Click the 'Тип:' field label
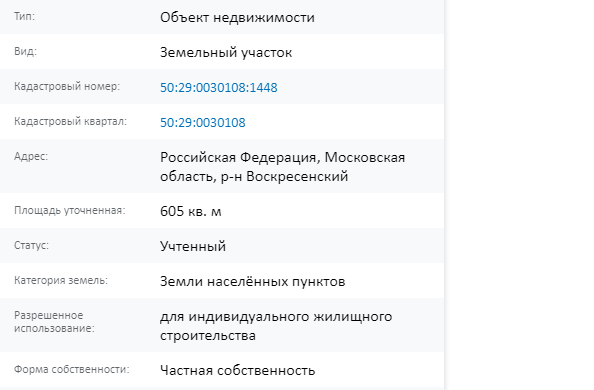Viewport: 594px width, 390px height. point(24,16)
